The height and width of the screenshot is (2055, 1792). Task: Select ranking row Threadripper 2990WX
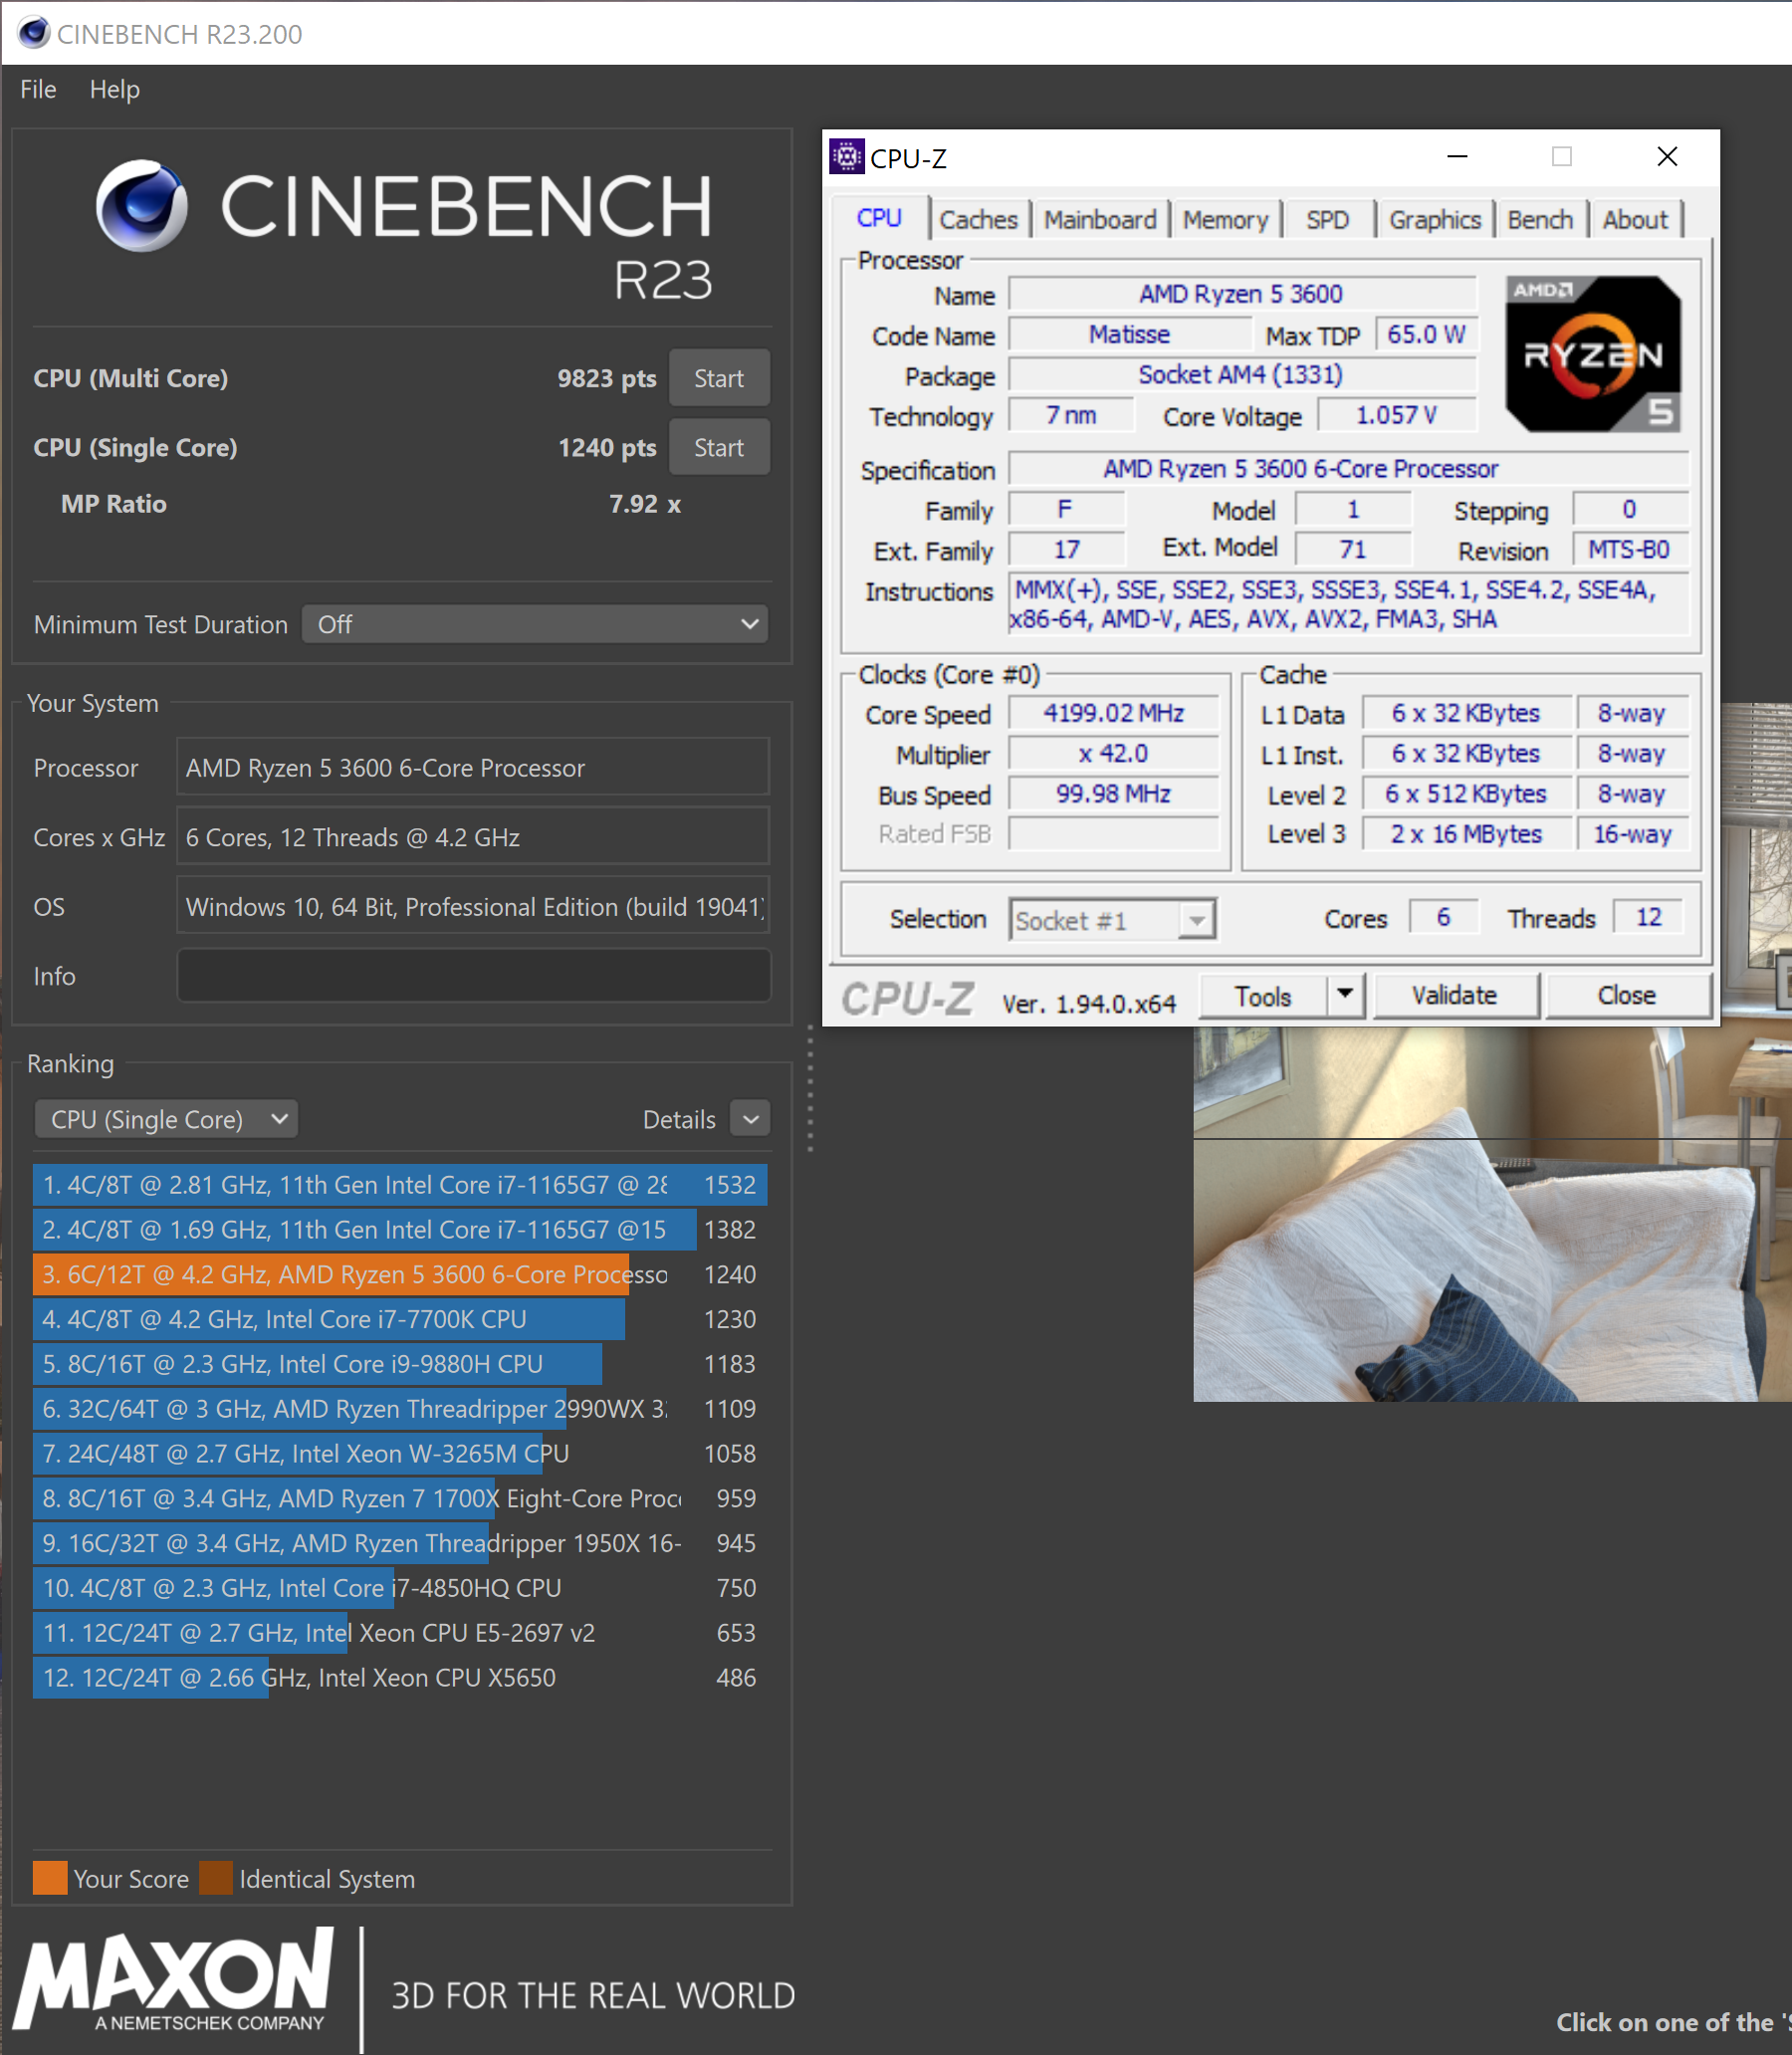(x=400, y=1409)
